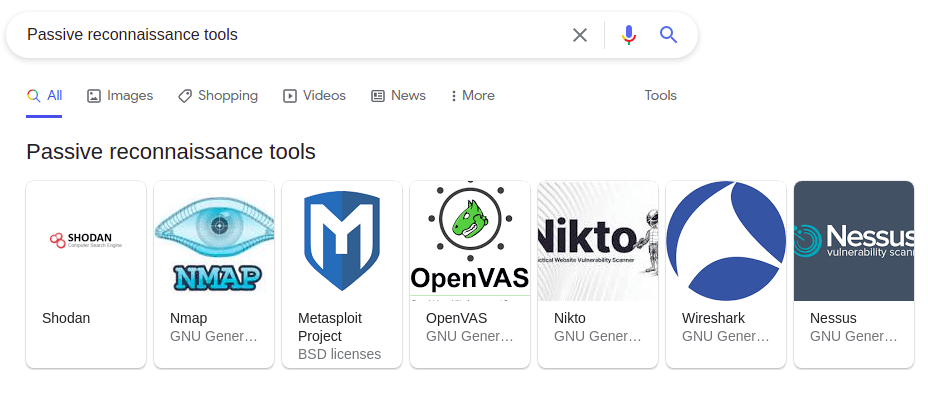928x398 pixels.
Task: Open the search Tools options
Action: [660, 96]
